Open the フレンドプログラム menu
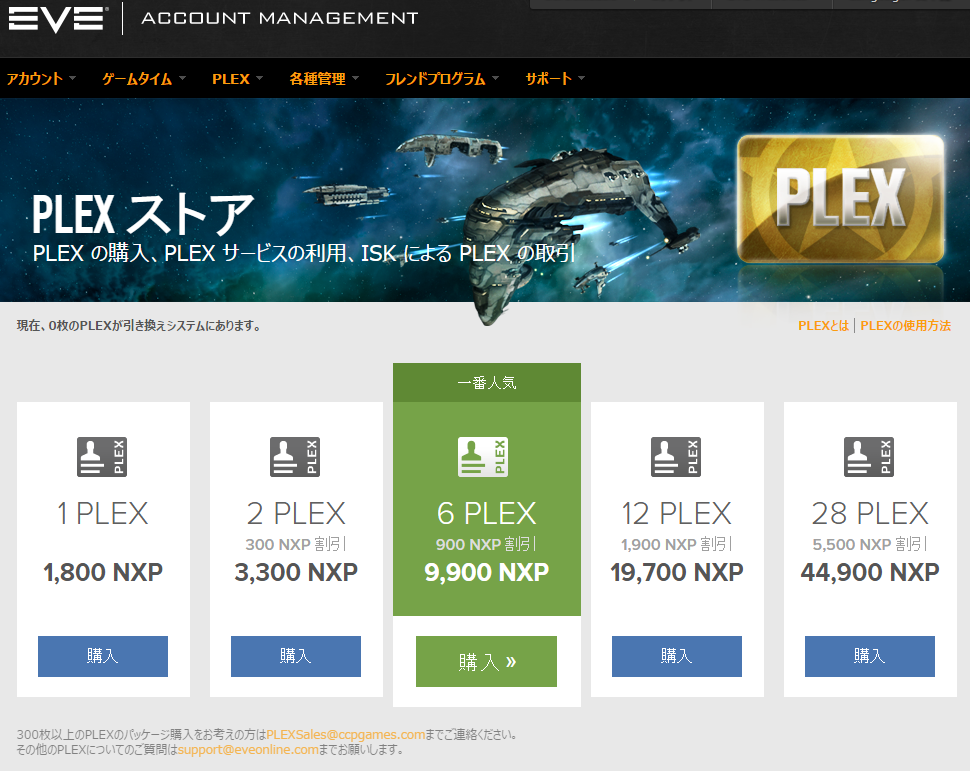The width and height of the screenshot is (970, 771). (442, 79)
